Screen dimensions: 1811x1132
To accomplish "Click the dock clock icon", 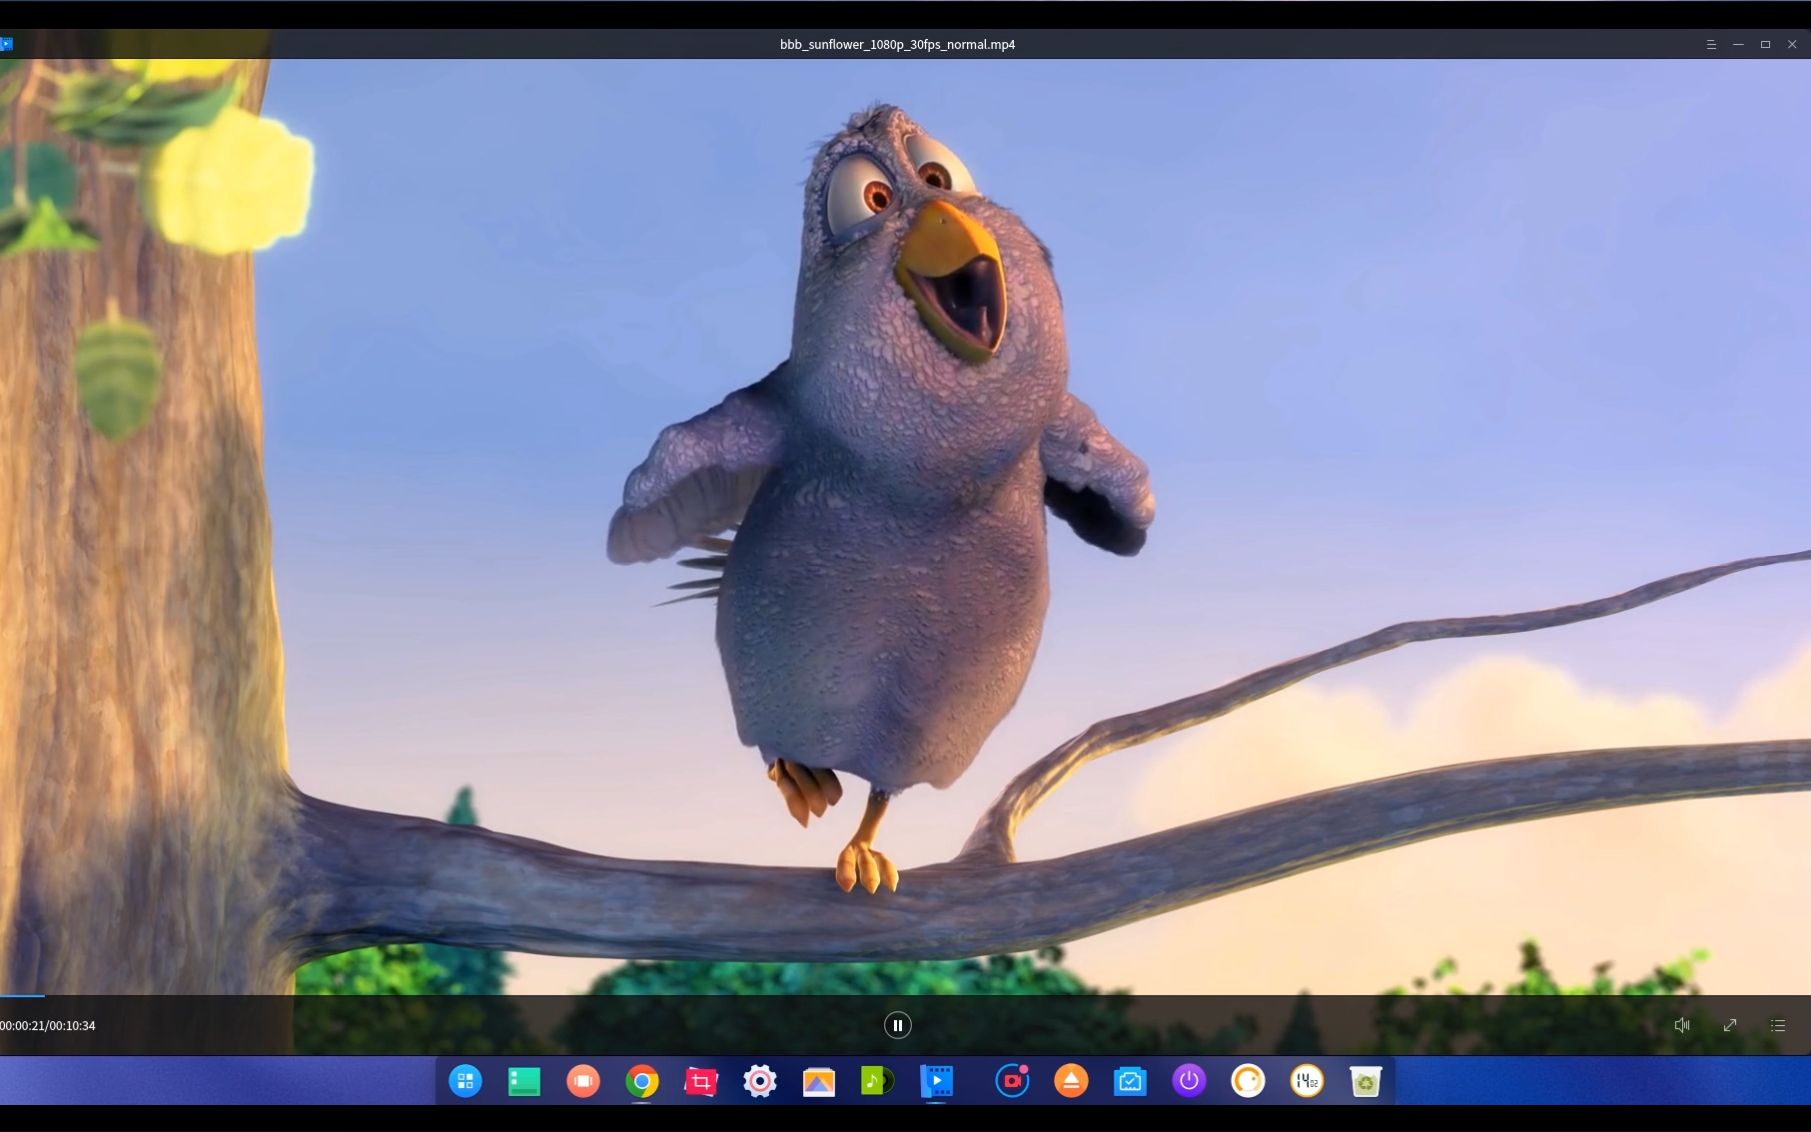I will 1307,1081.
